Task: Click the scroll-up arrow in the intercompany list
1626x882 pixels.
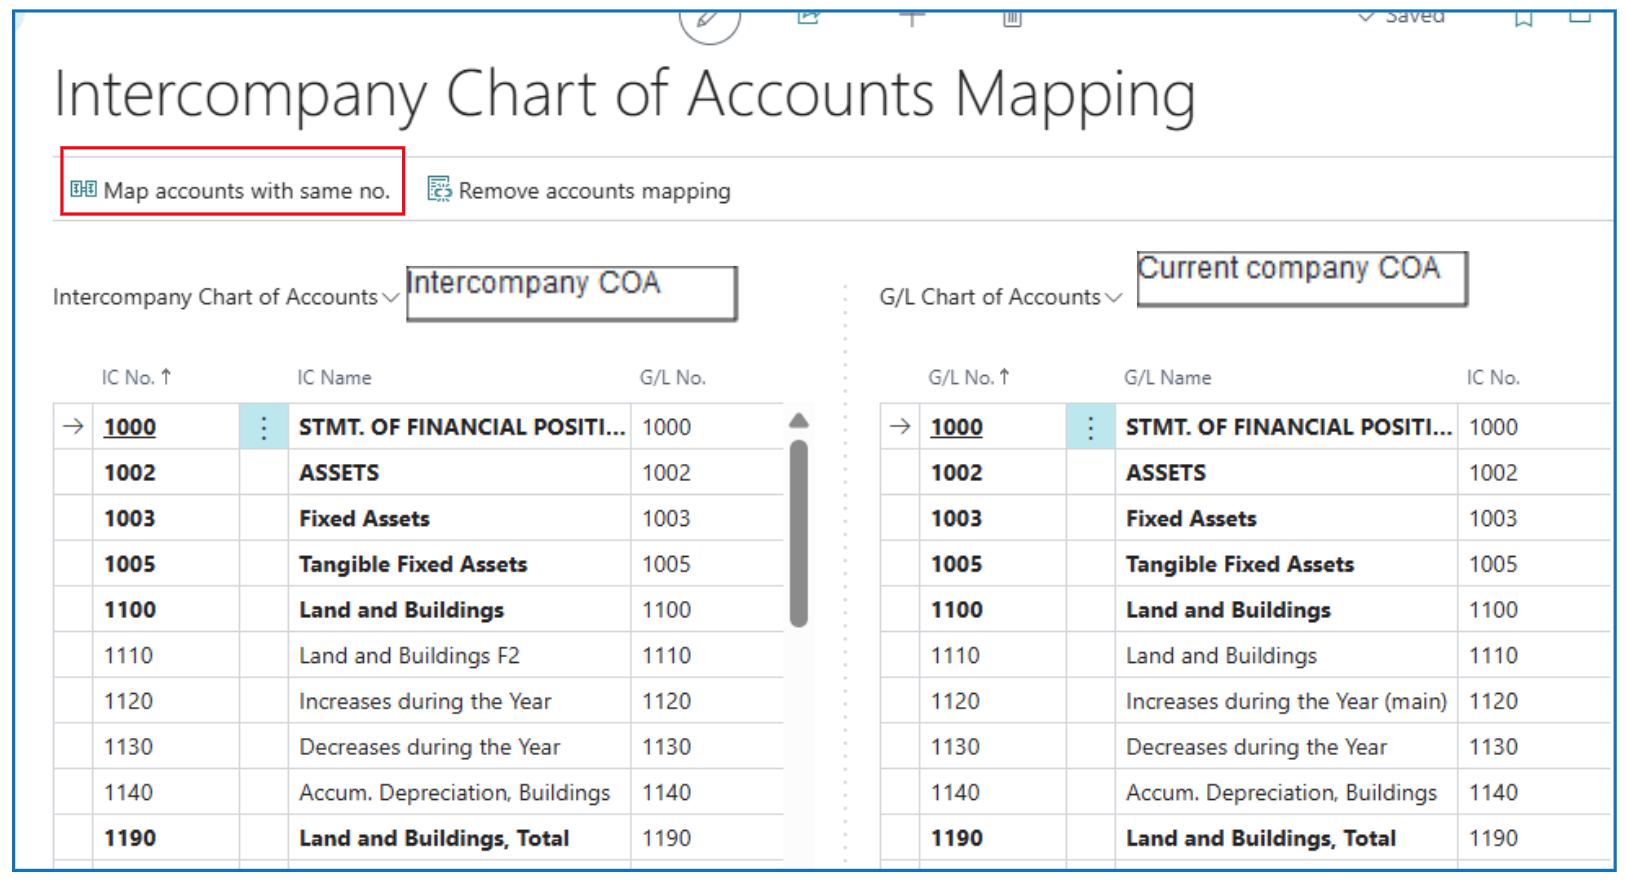Action: 798,421
